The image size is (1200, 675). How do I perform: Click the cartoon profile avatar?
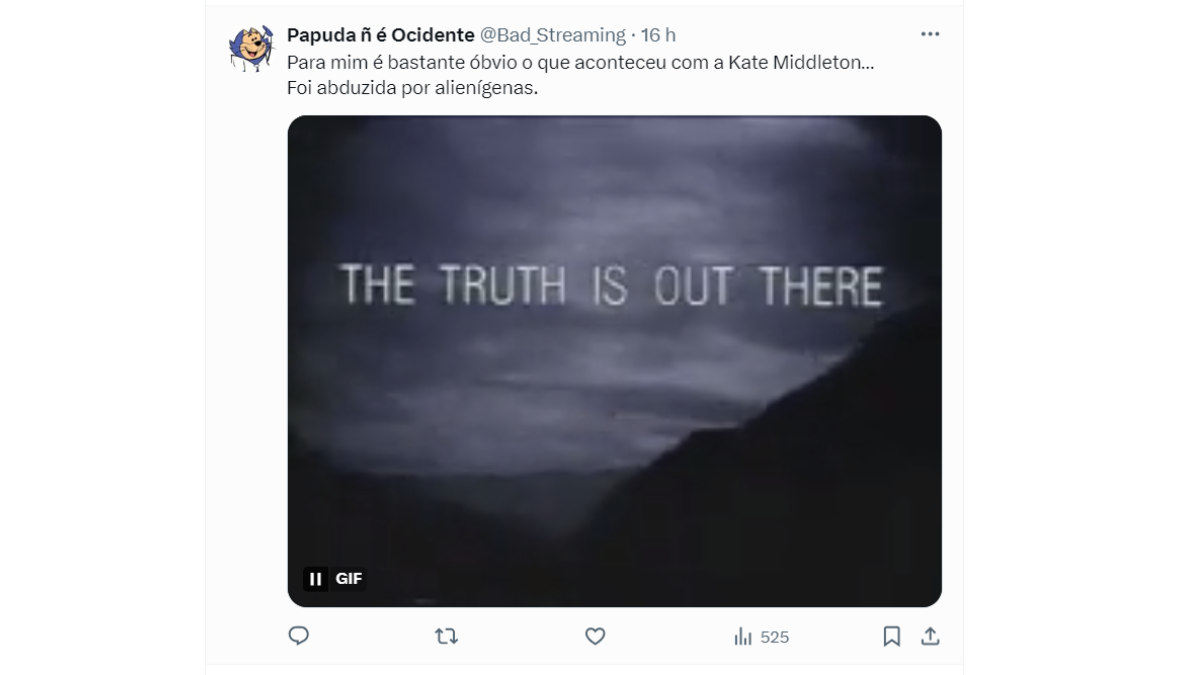point(250,48)
